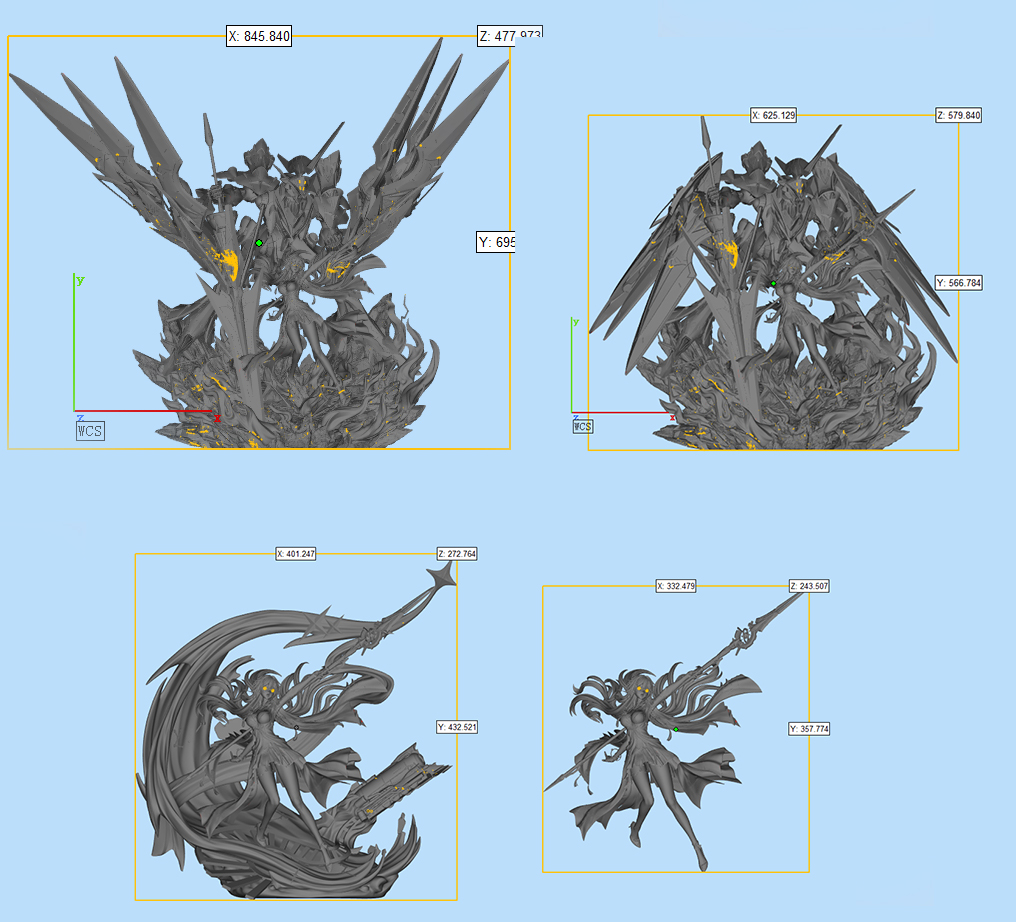Image resolution: width=1016 pixels, height=922 pixels.
Task: Click the WCS icon under the 845.840-wide model
Action: [x=89, y=431]
